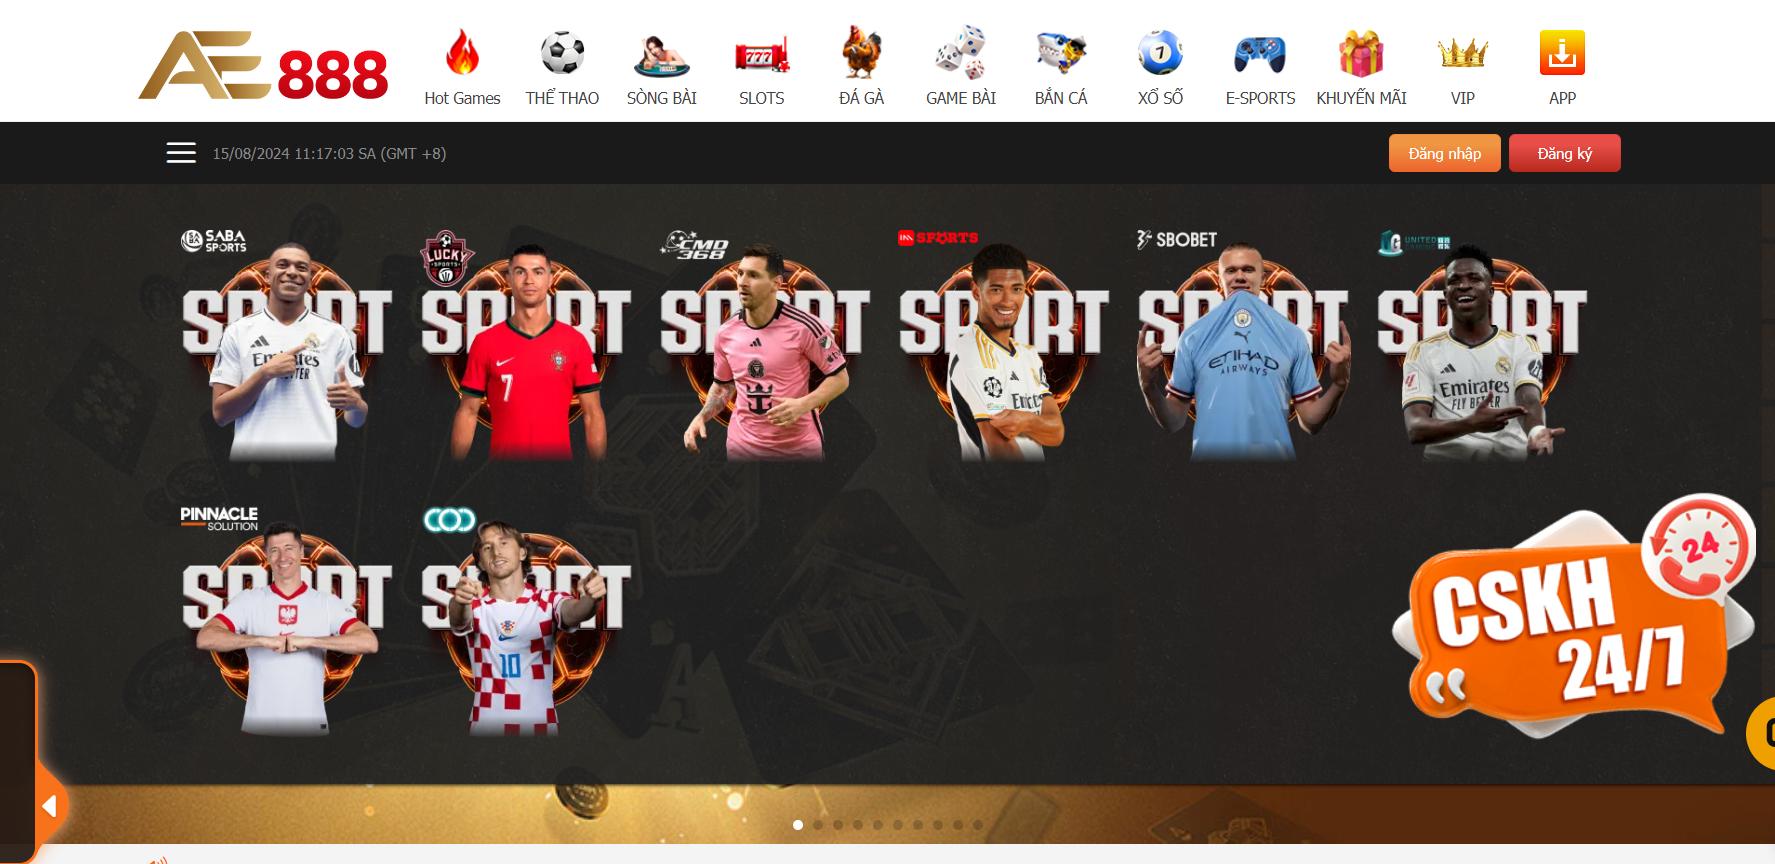The image size is (1775, 864).
Task: Click the Hot Games menu label
Action: pyautogui.click(x=462, y=98)
